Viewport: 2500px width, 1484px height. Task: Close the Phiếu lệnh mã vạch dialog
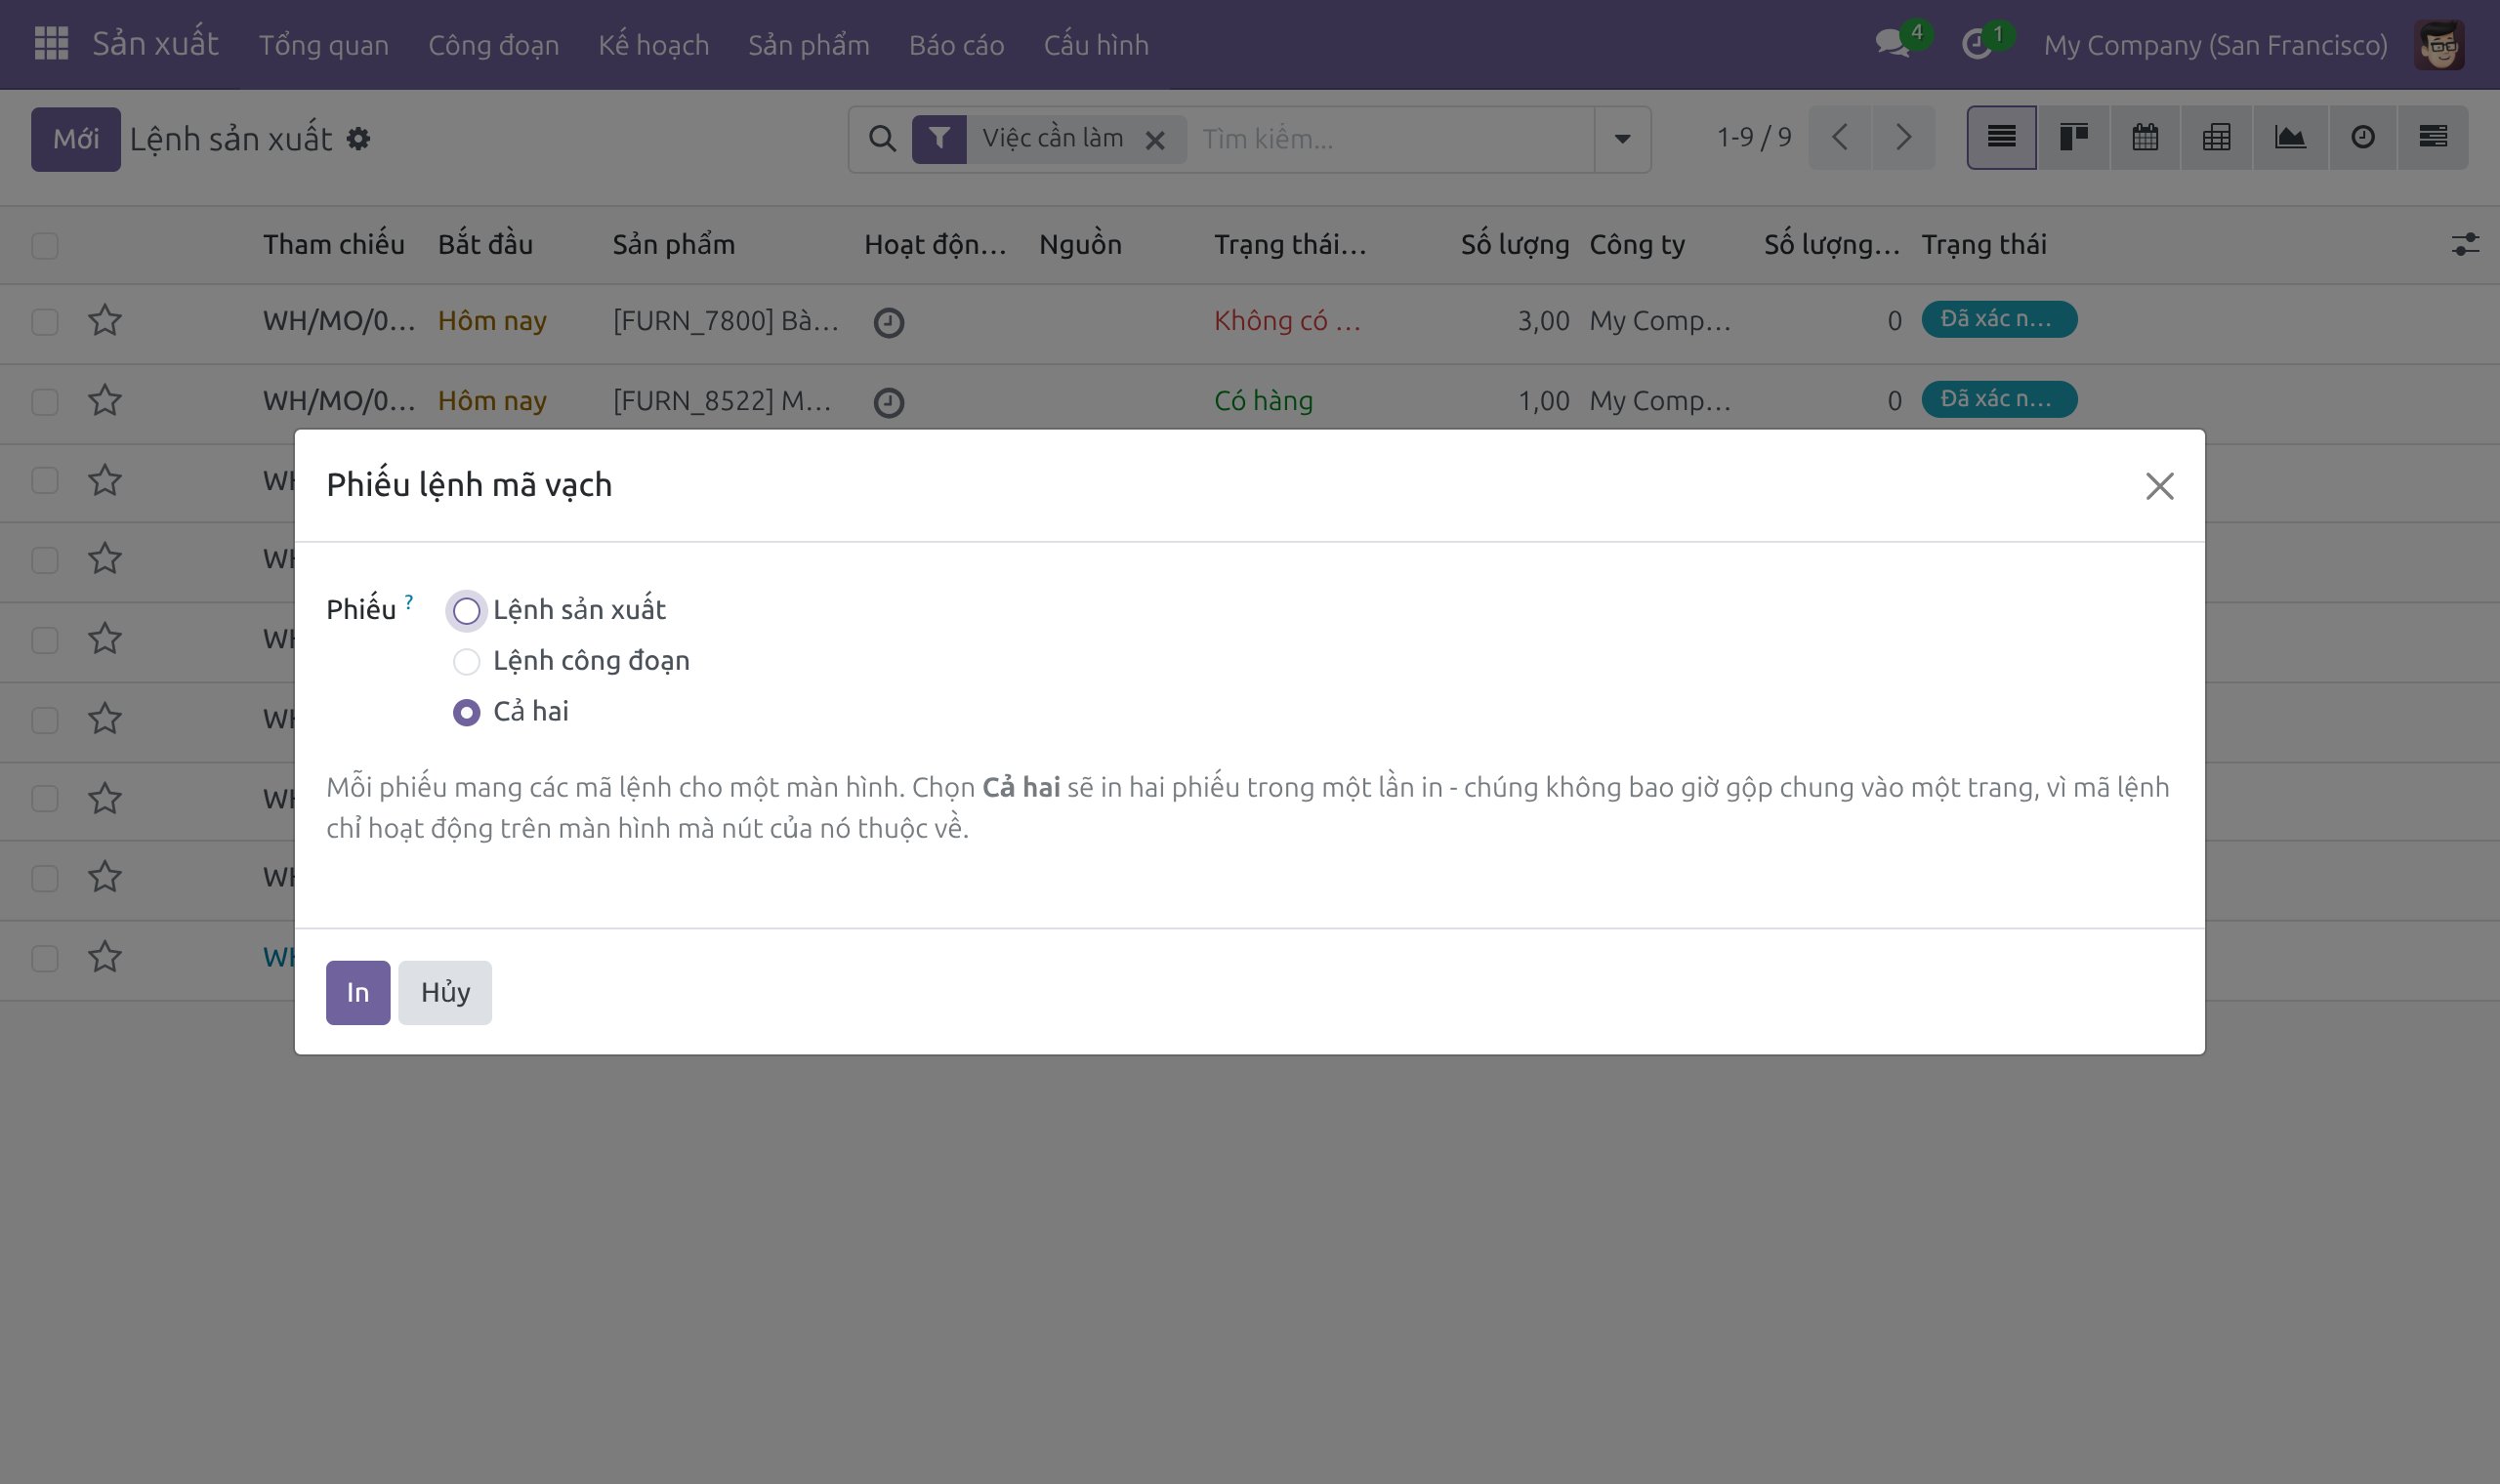tap(2160, 487)
